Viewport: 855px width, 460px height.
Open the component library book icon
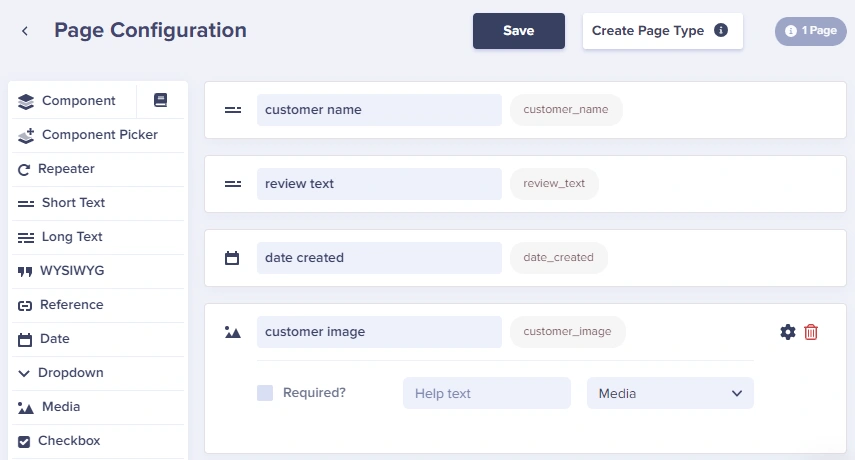[x=160, y=100]
